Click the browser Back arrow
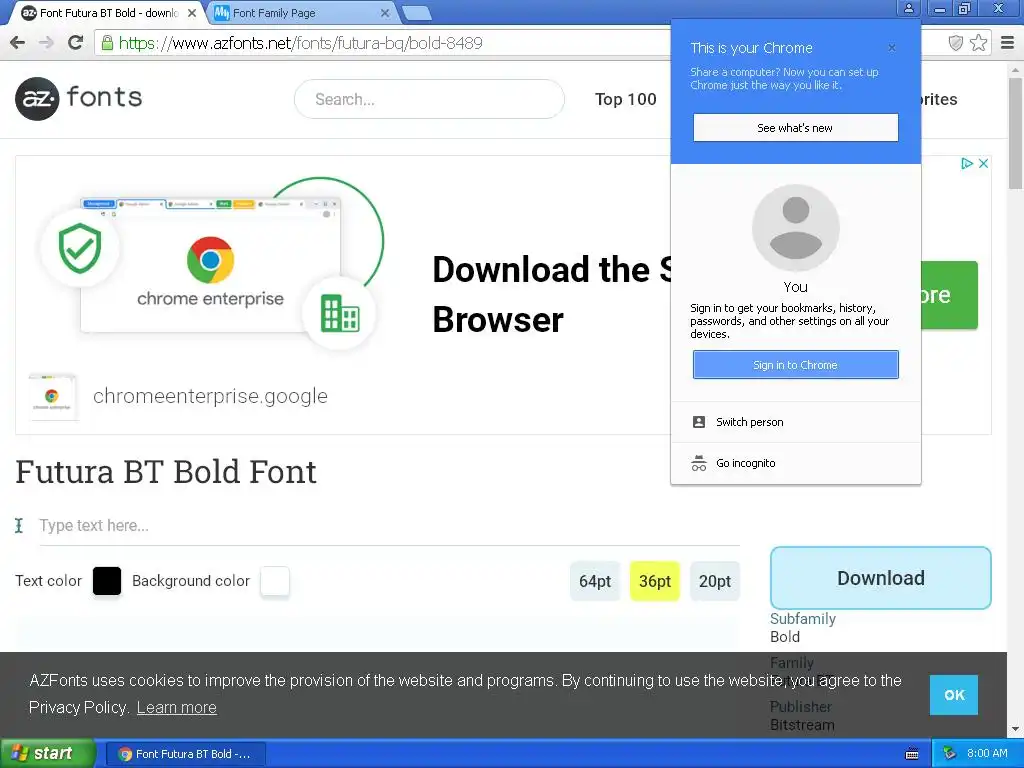The width and height of the screenshot is (1024, 768). 18,43
